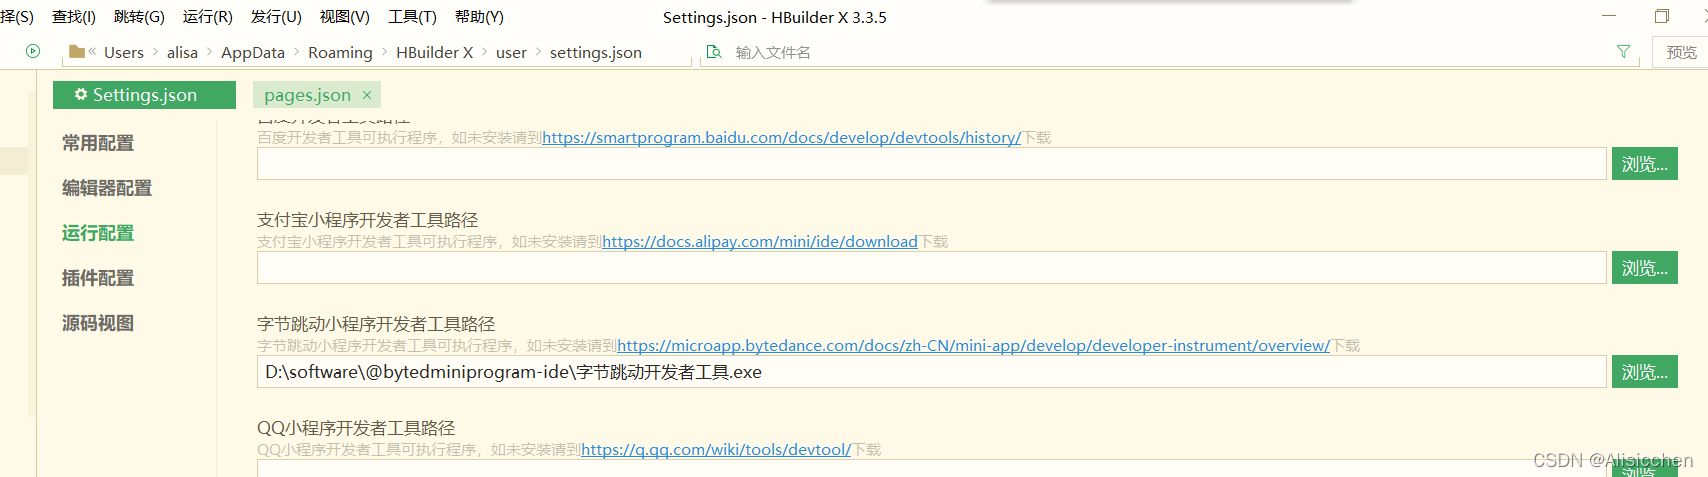
Task: Open the 跳转(G) menu
Action: (x=139, y=17)
